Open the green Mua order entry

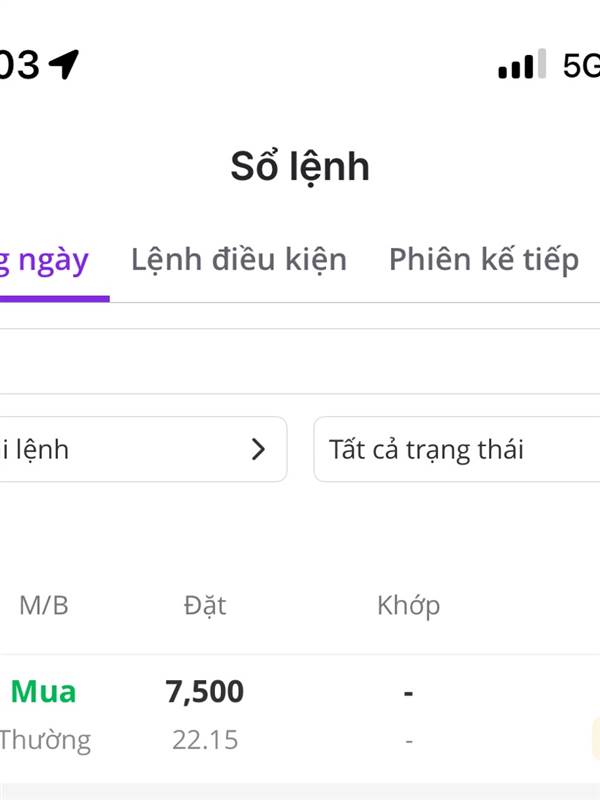[43, 692]
